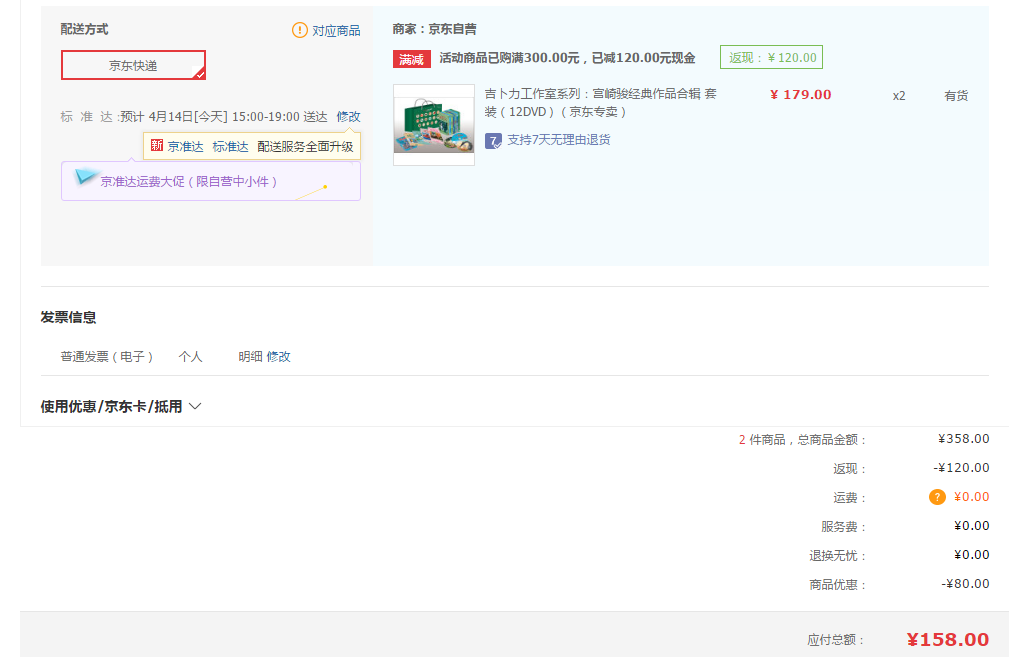Image resolution: width=1009 pixels, height=657 pixels.
Task: Open the 对应商品 link
Action: pos(336,30)
